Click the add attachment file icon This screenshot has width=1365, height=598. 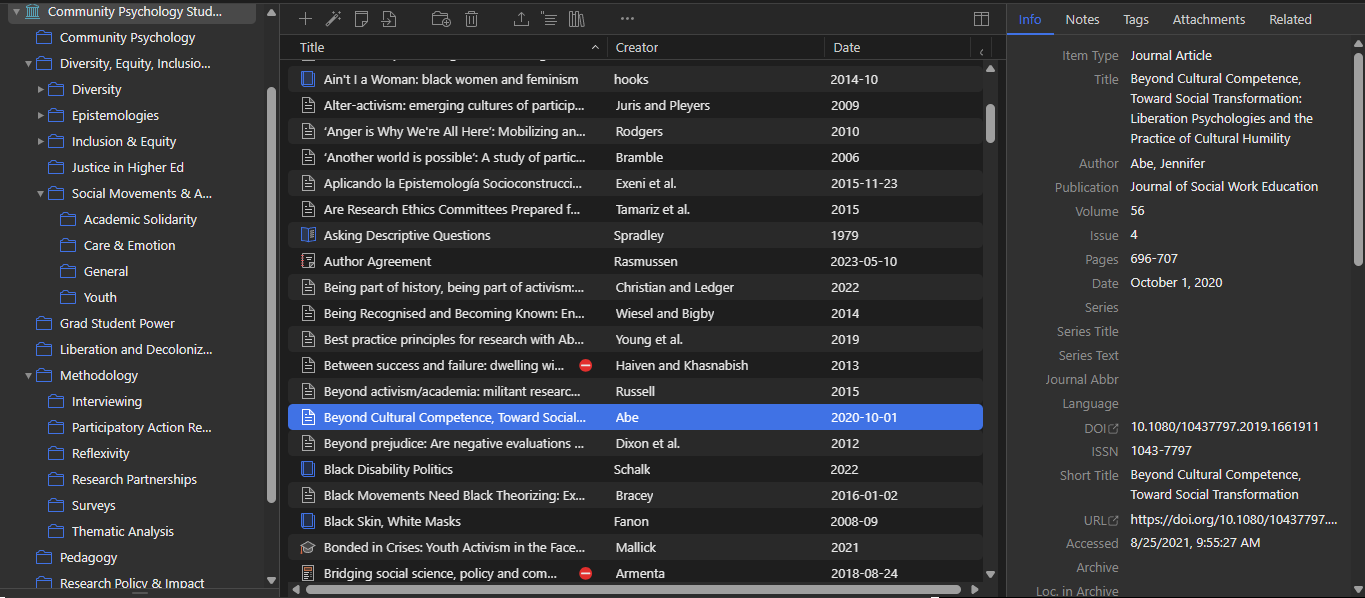(389, 19)
